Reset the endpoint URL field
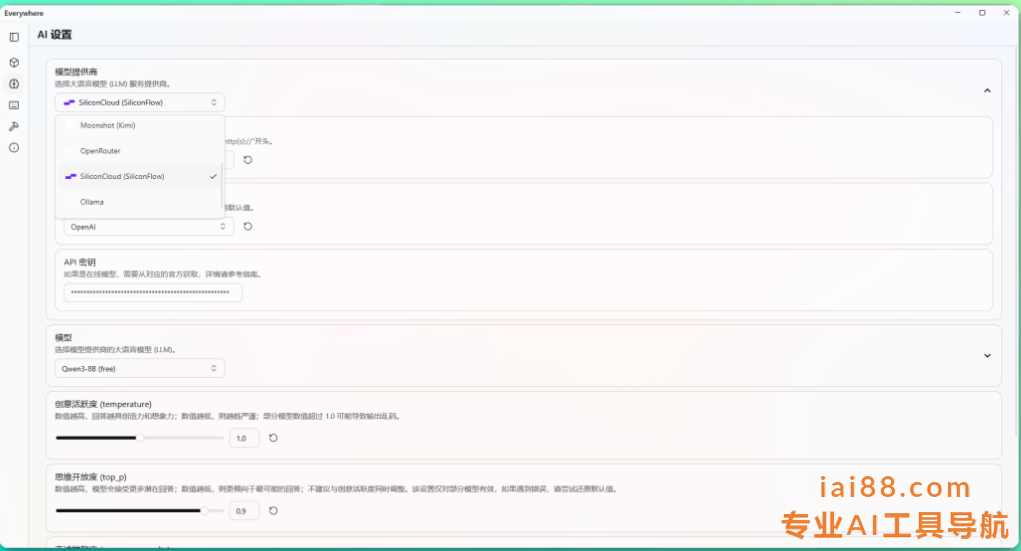This screenshot has width=1021, height=551. click(248, 160)
